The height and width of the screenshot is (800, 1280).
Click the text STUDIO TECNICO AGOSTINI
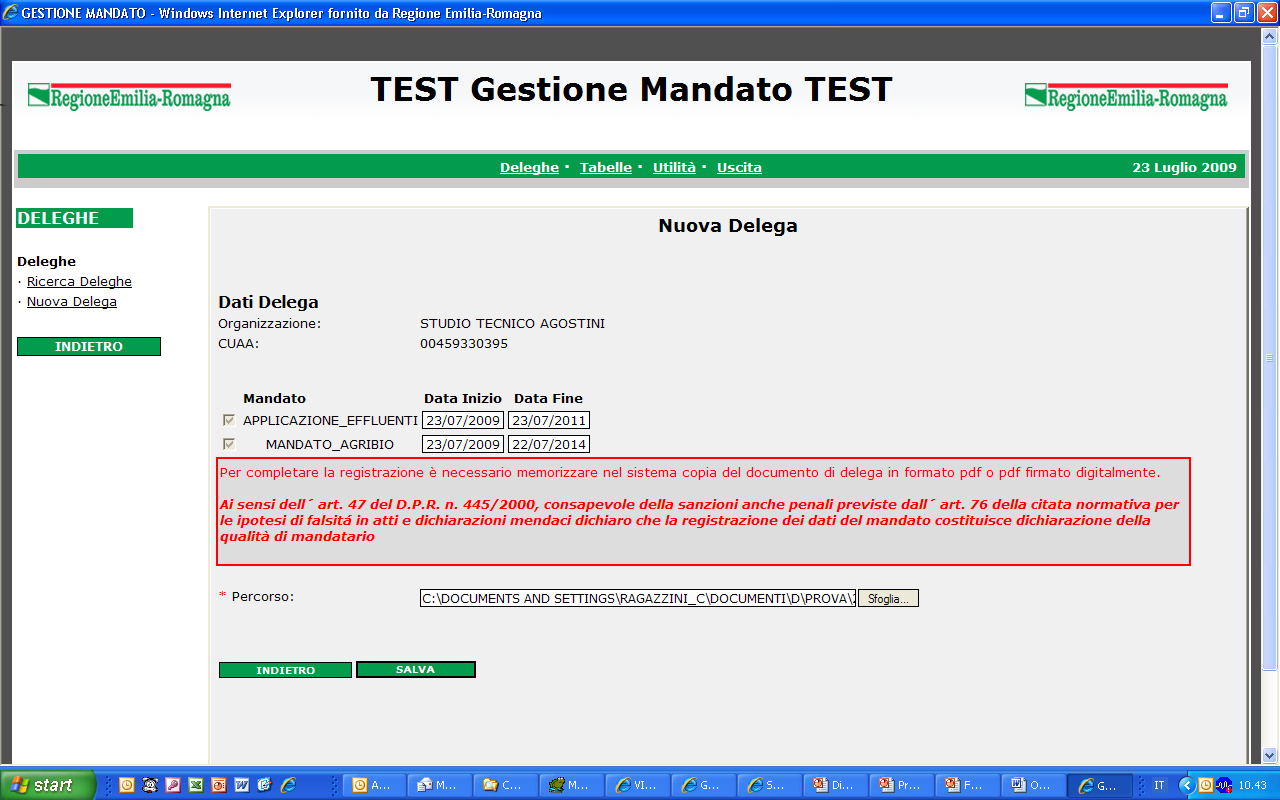point(512,324)
